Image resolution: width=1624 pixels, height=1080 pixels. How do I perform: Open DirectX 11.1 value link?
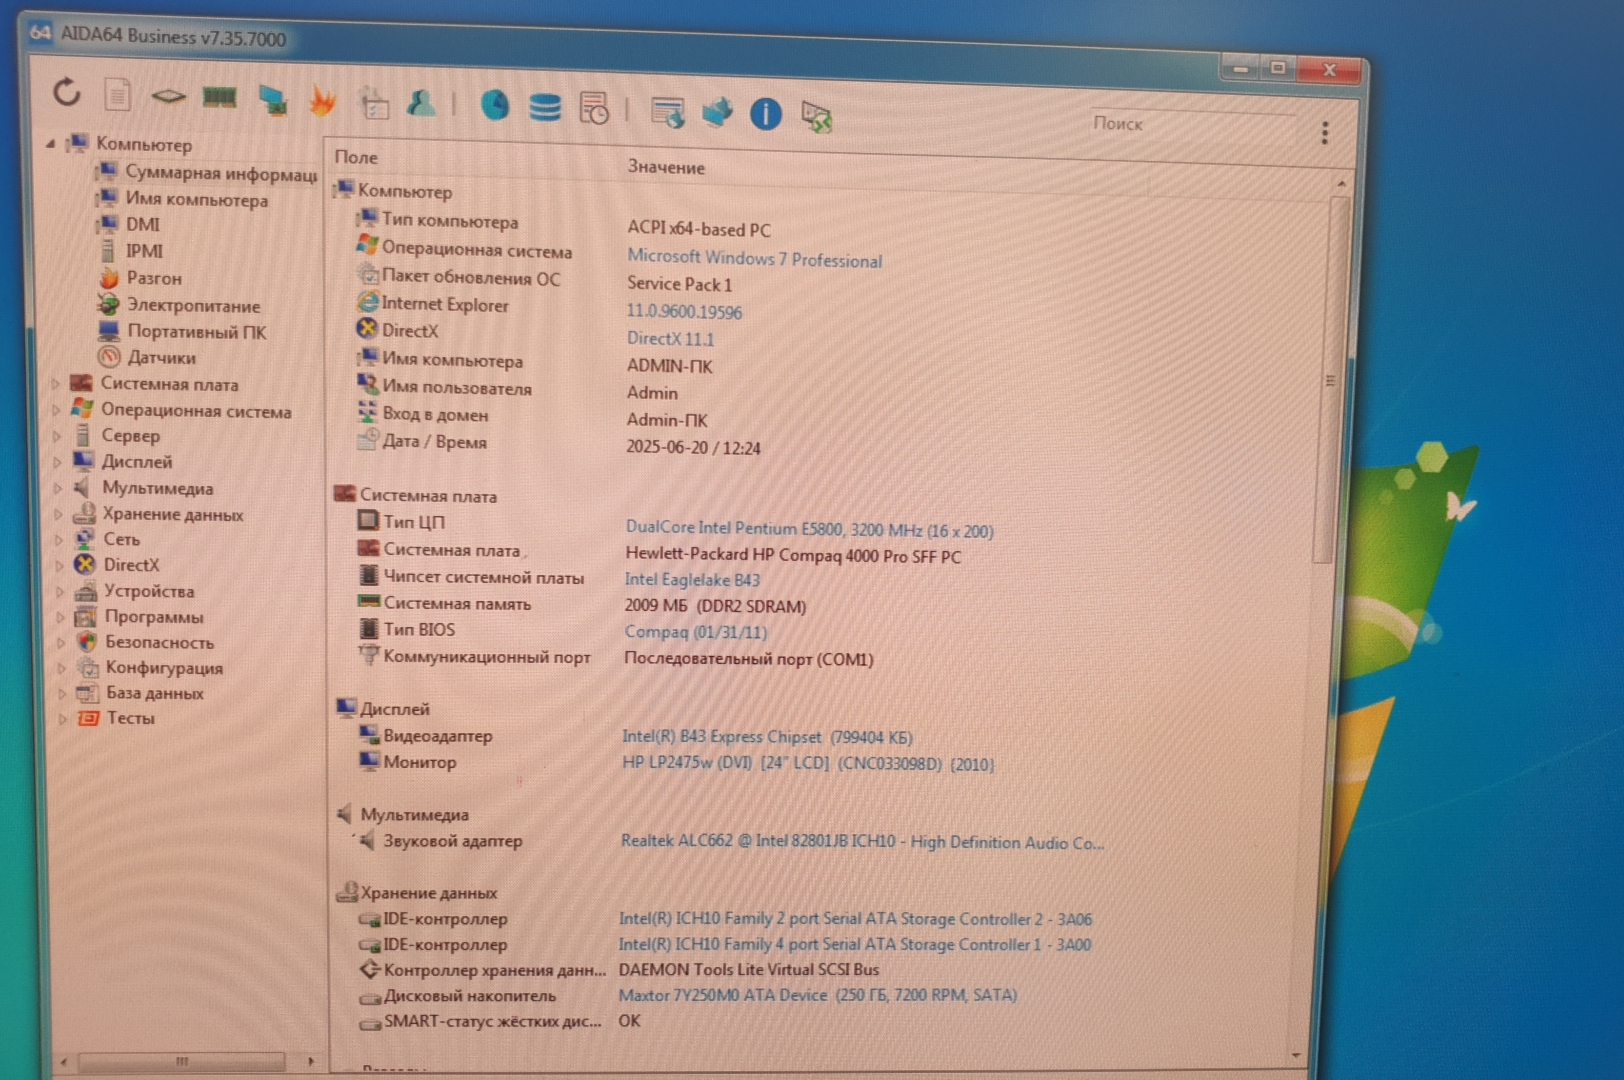670,339
